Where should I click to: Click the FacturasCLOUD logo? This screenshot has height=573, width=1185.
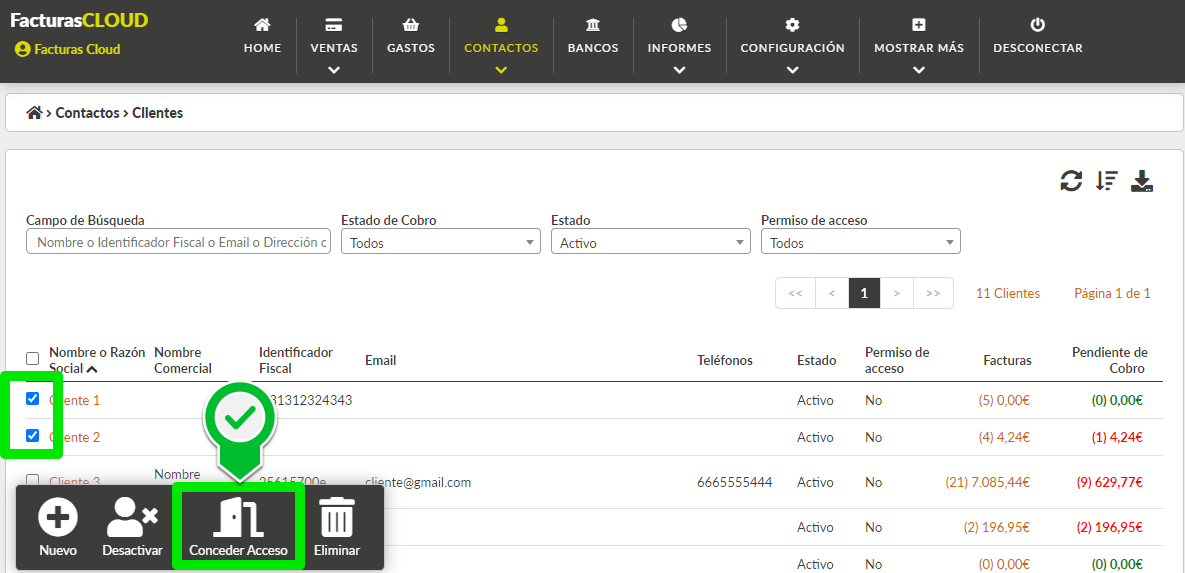tap(79, 20)
